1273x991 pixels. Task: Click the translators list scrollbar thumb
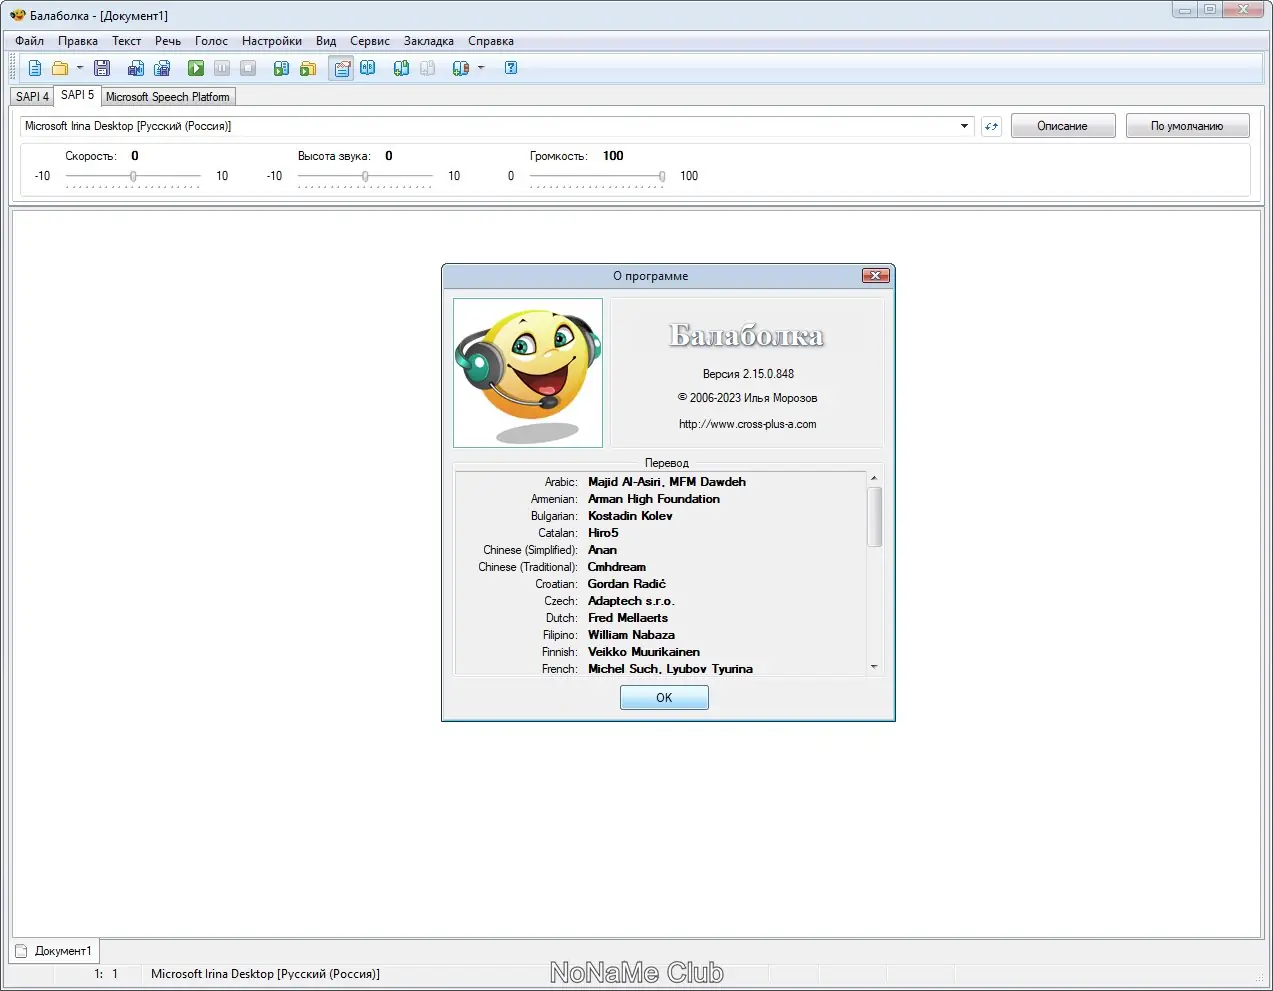tap(874, 517)
